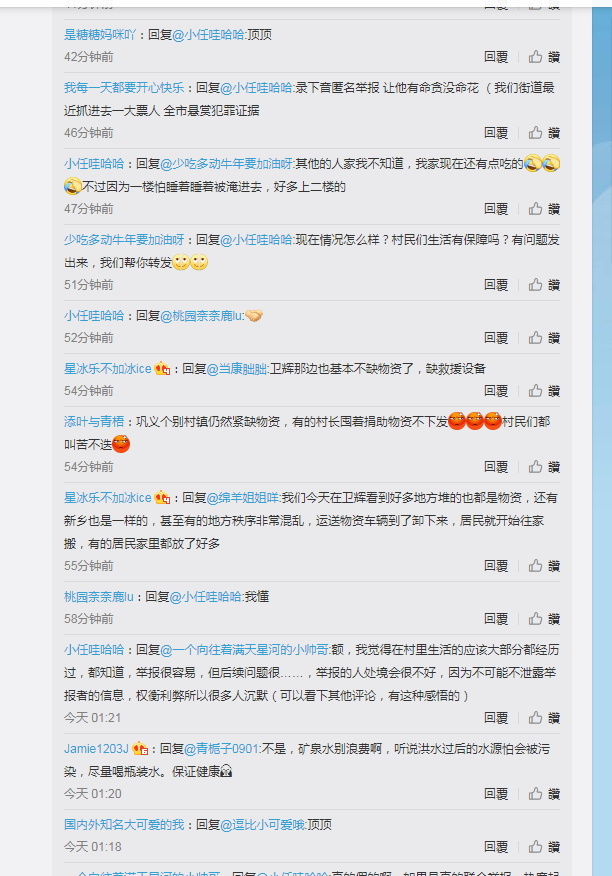Open the @绵羊姐姐咩 mention link

(x=243, y=498)
